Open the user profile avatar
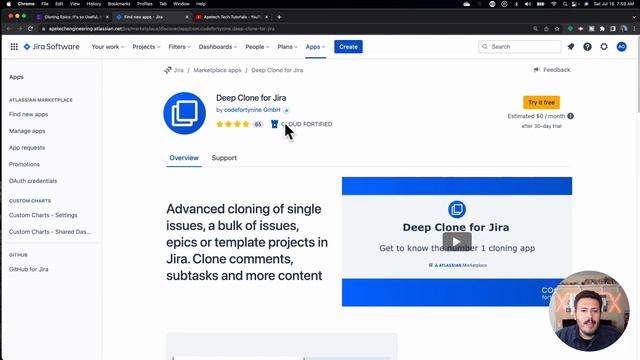Image resolution: width=640 pixels, height=360 pixels. click(621, 47)
